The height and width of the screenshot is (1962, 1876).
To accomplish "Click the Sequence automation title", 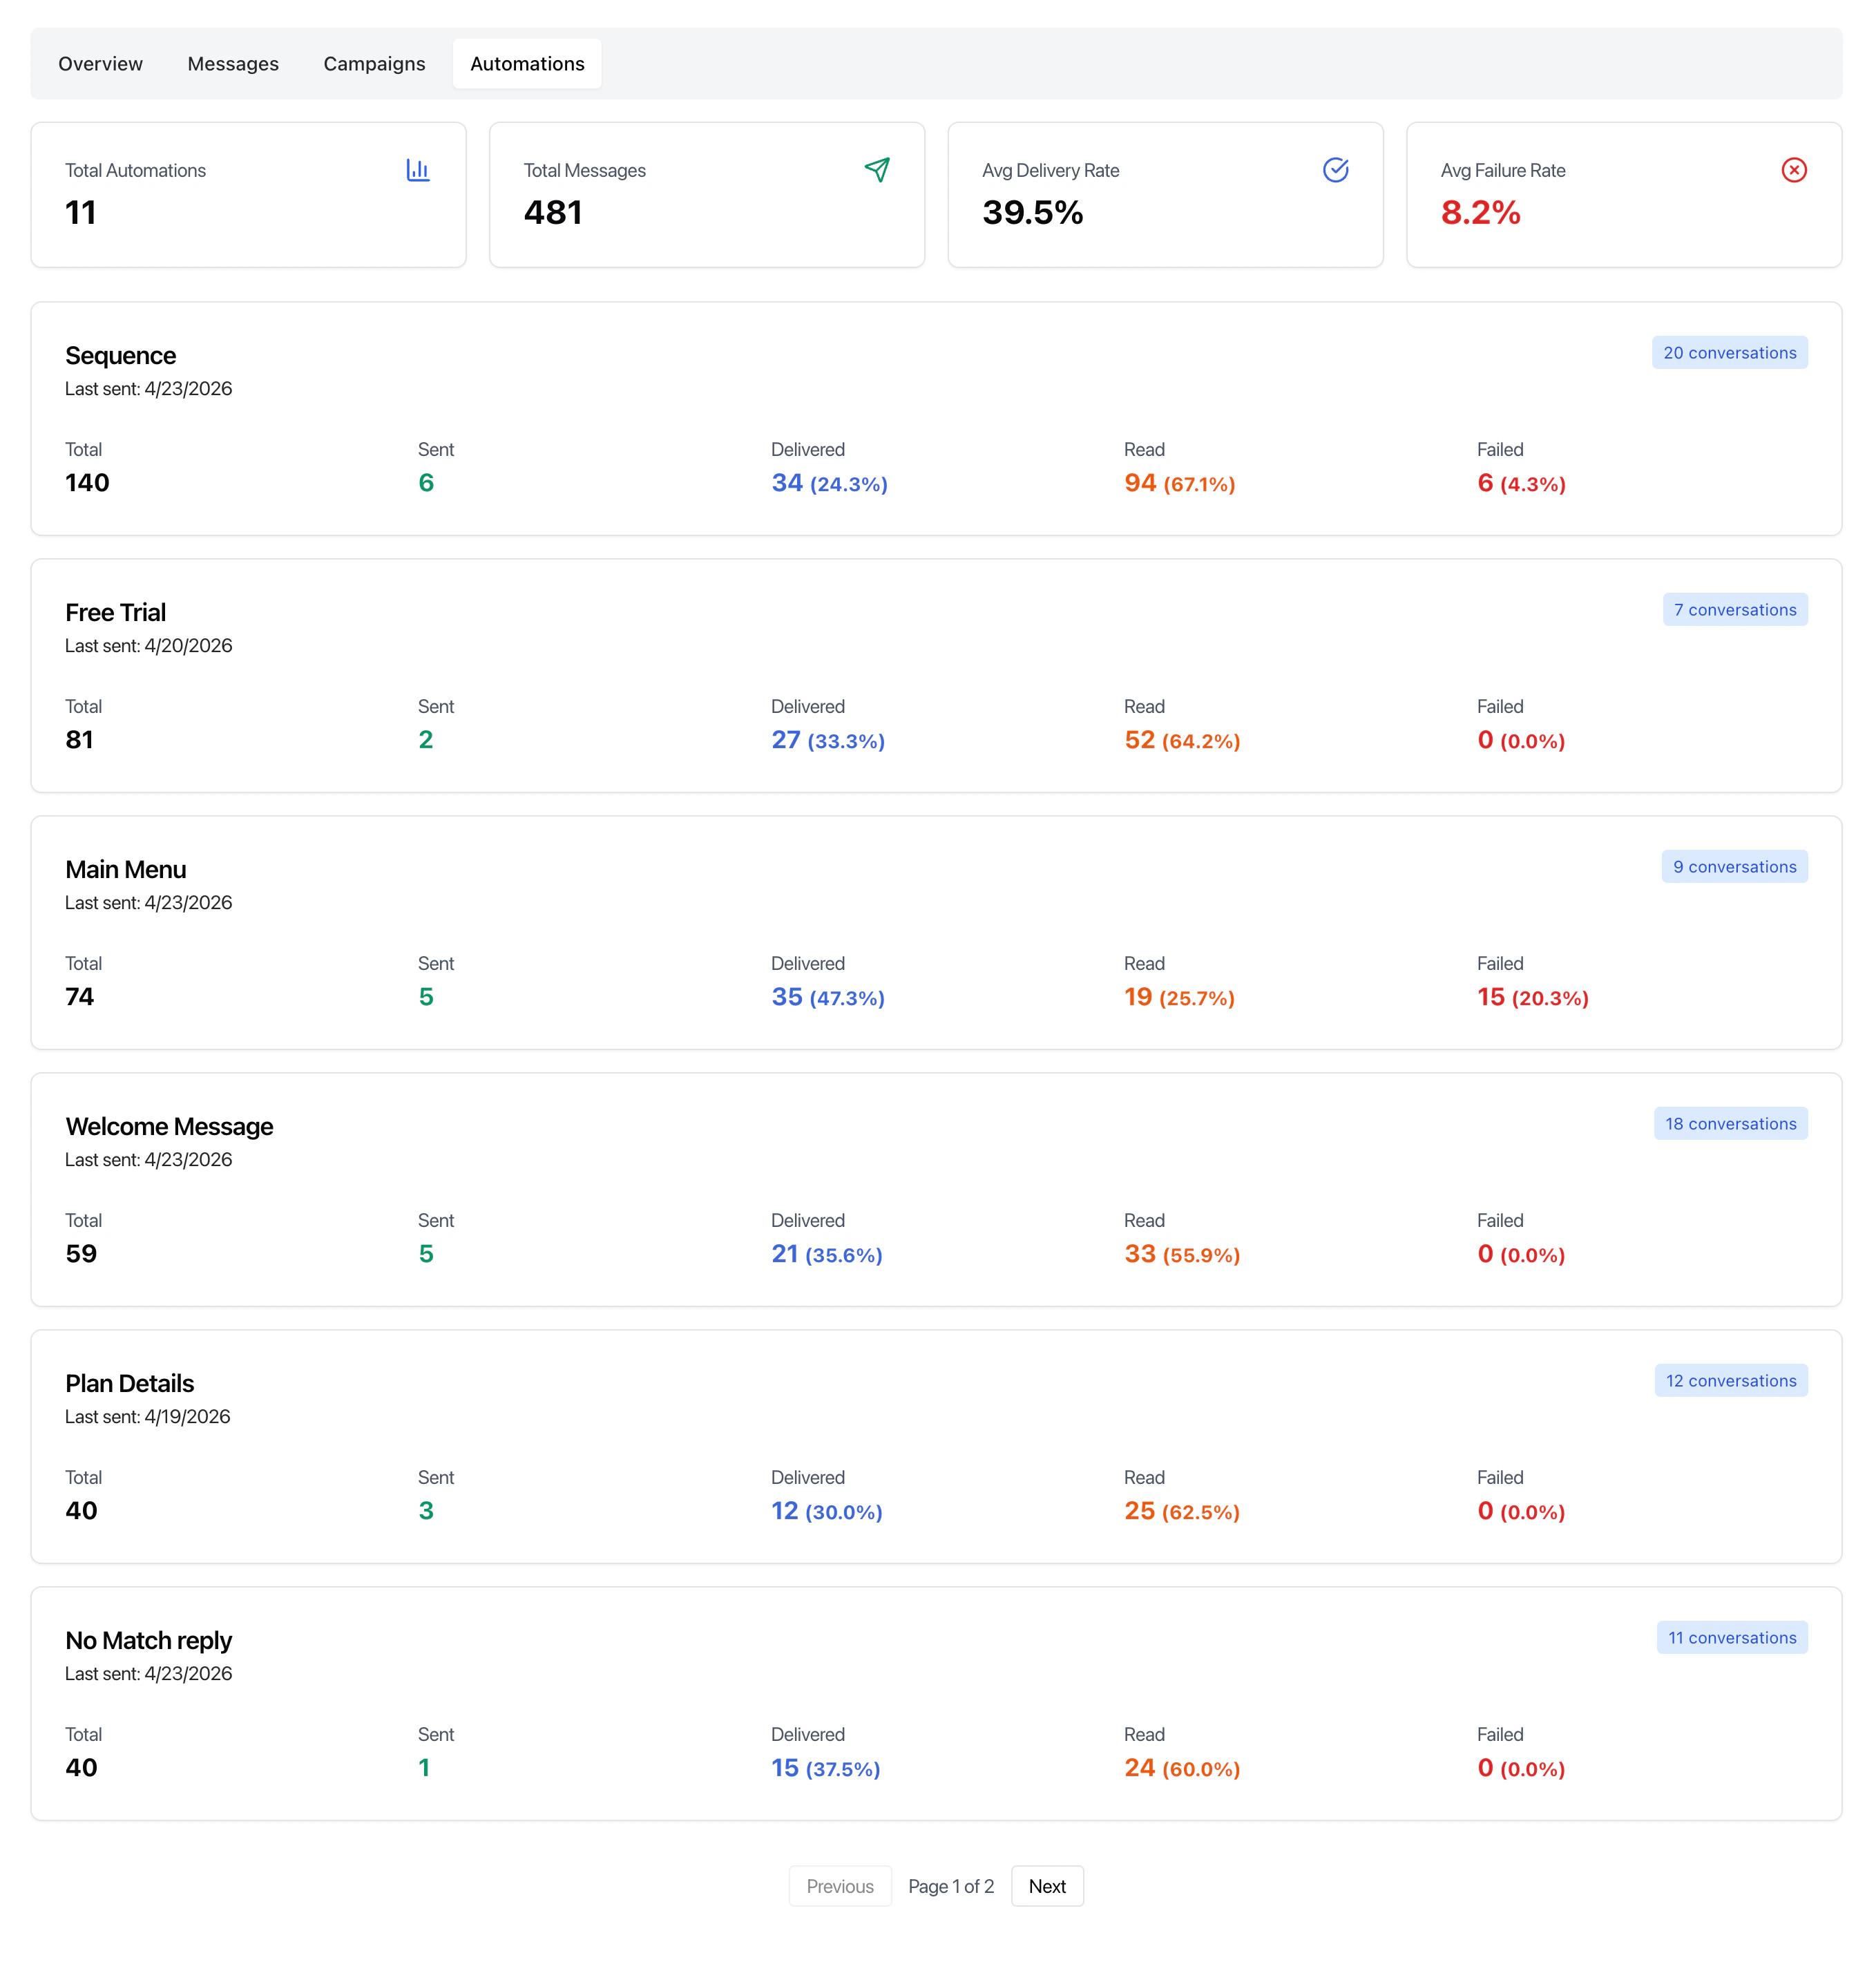I will (x=120, y=356).
